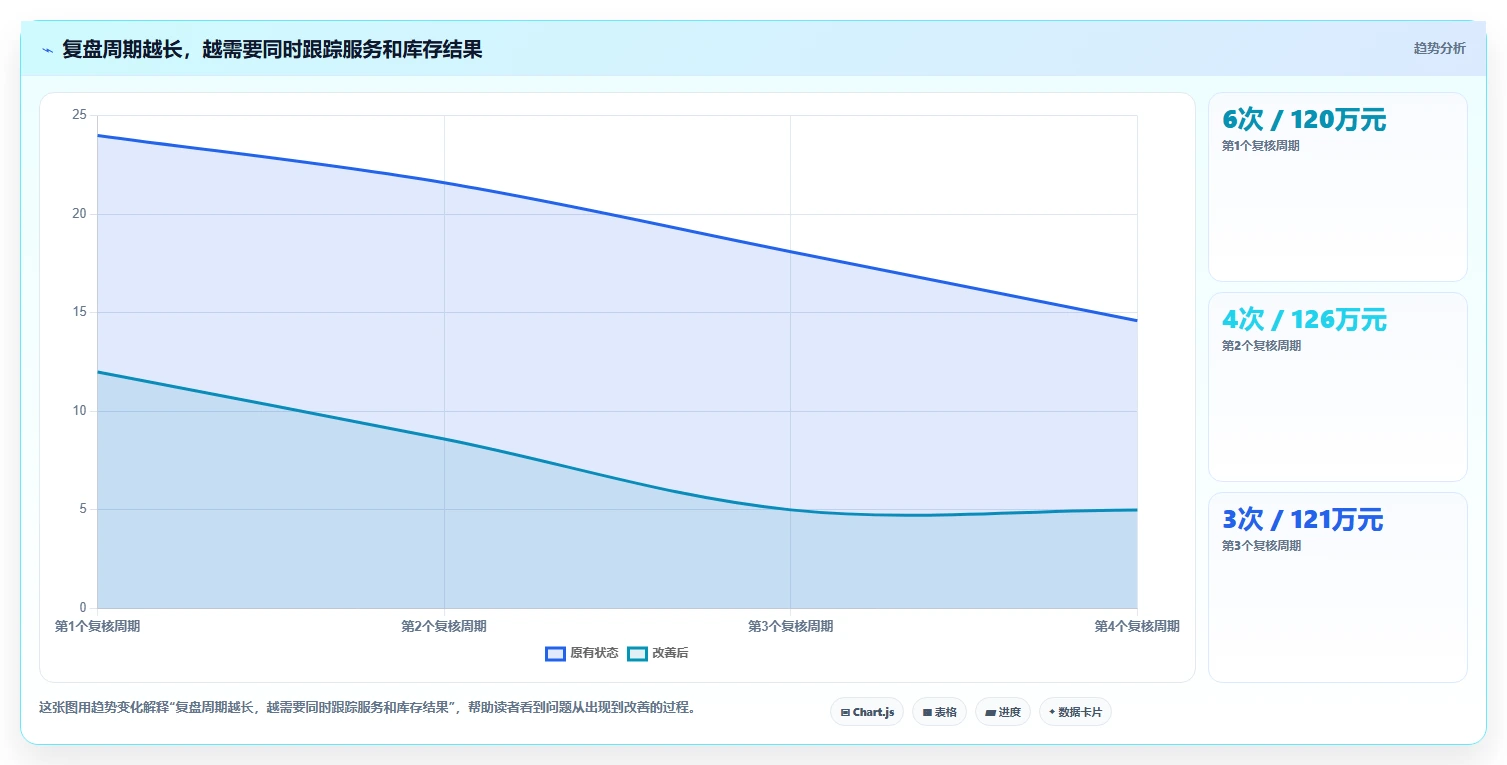Click the y-axis value 25
This screenshot has width=1507, height=765.
point(80,115)
